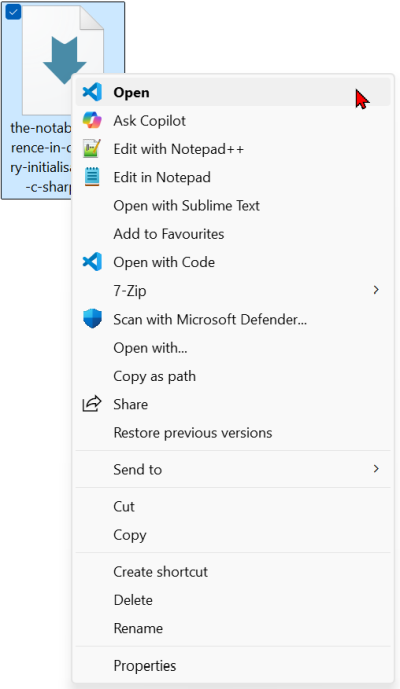Image resolution: width=400 pixels, height=689 pixels.
Task: Select Restore previous versions
Action: click(x=233, y=433)
